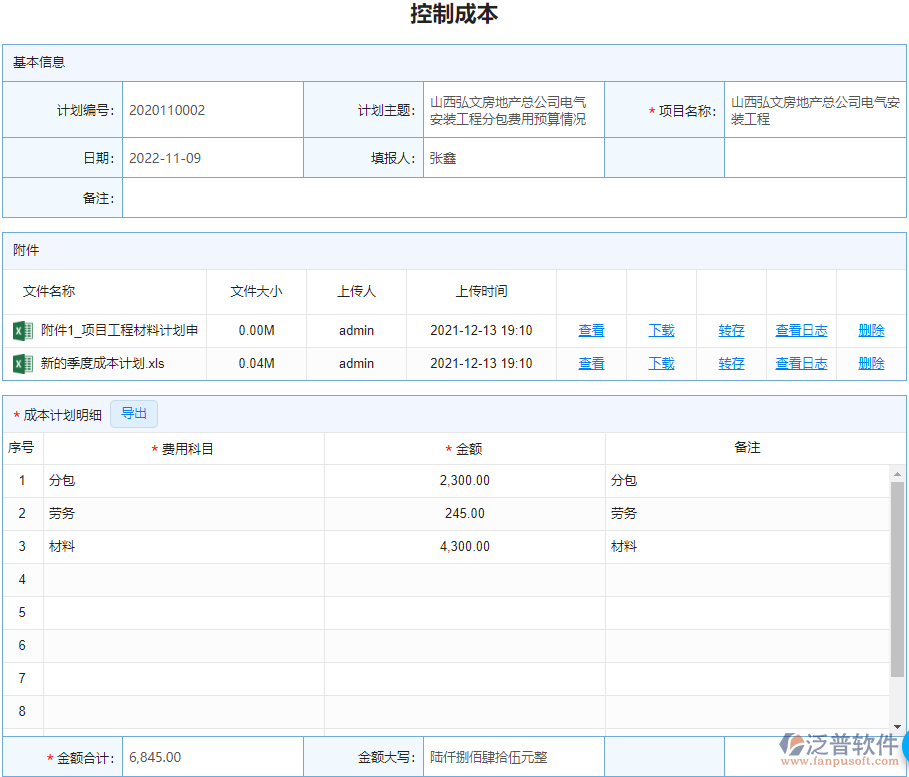Click the Excel icon beside 附件1_项目工程材料计划申
This screenshot has width=909, height=777.
[x=22, y=331]
